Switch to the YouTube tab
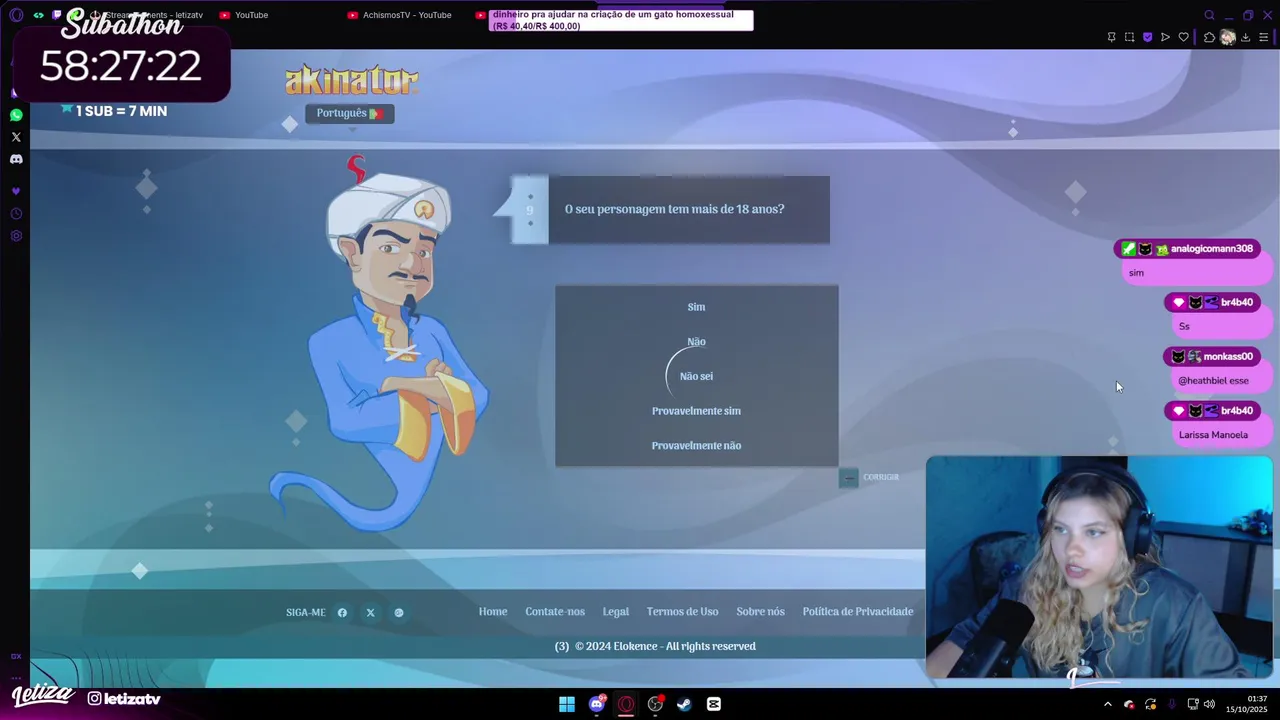The height and width of the screenshot is (720, 1280). [x=244, y=15]
